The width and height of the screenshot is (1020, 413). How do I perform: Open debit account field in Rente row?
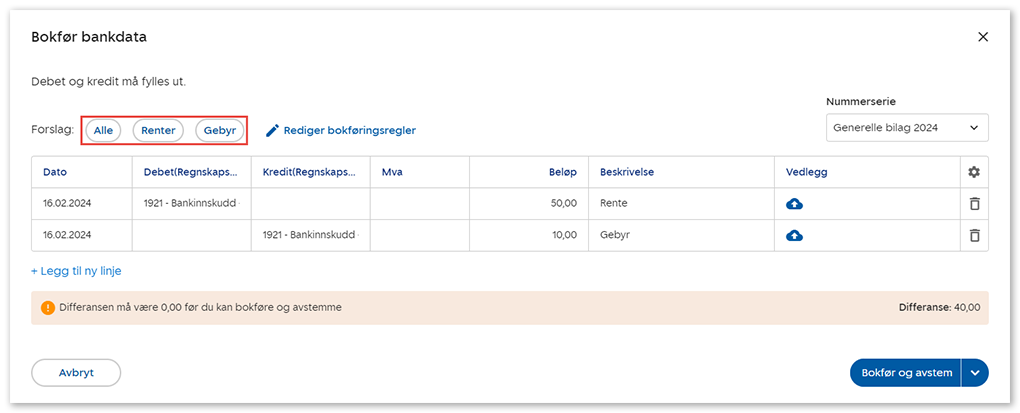[190, 204]
